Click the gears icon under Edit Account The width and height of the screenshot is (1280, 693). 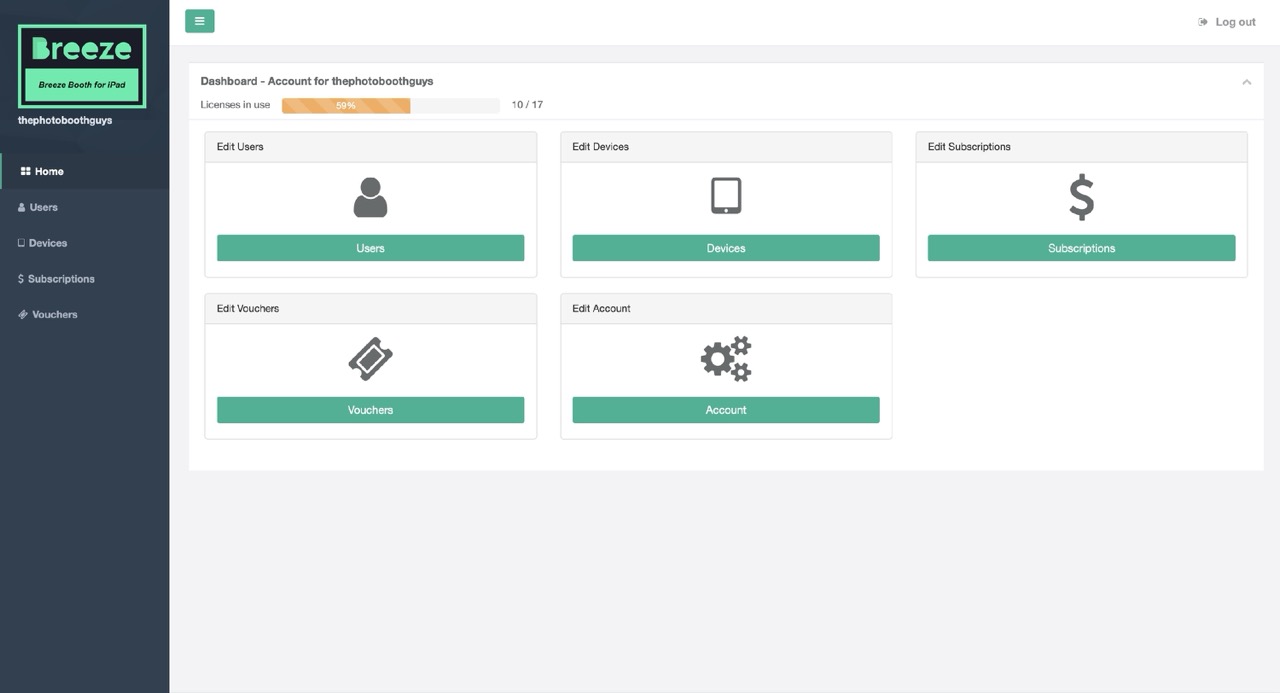726,359
